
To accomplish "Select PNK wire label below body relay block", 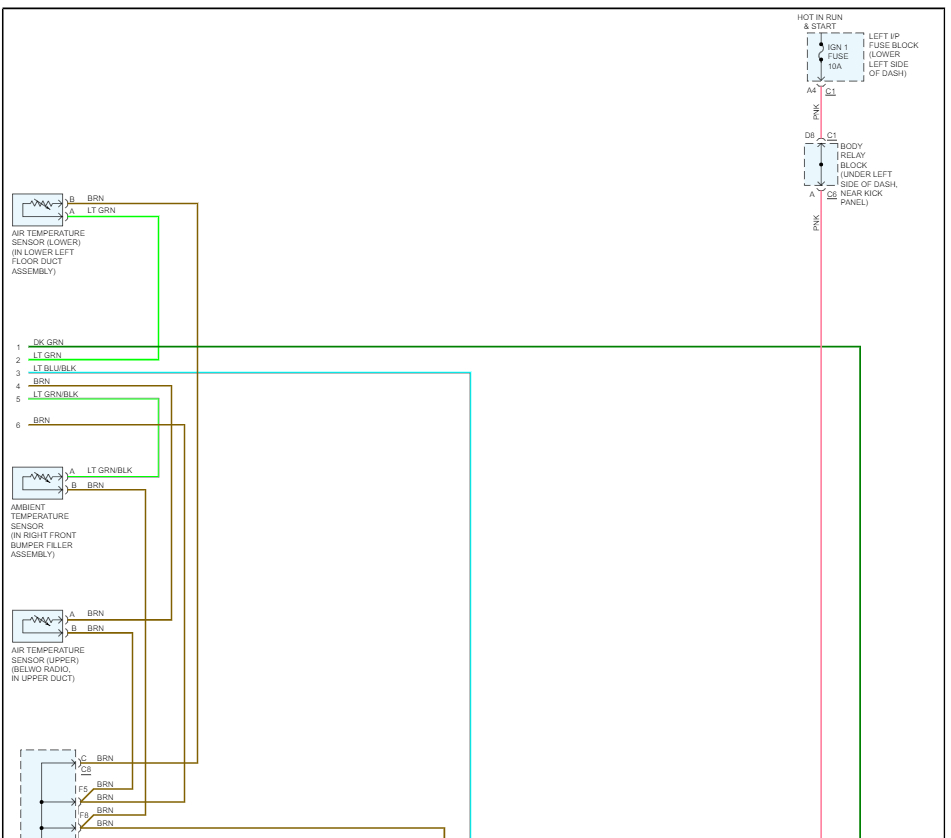I will coord(816,223).
